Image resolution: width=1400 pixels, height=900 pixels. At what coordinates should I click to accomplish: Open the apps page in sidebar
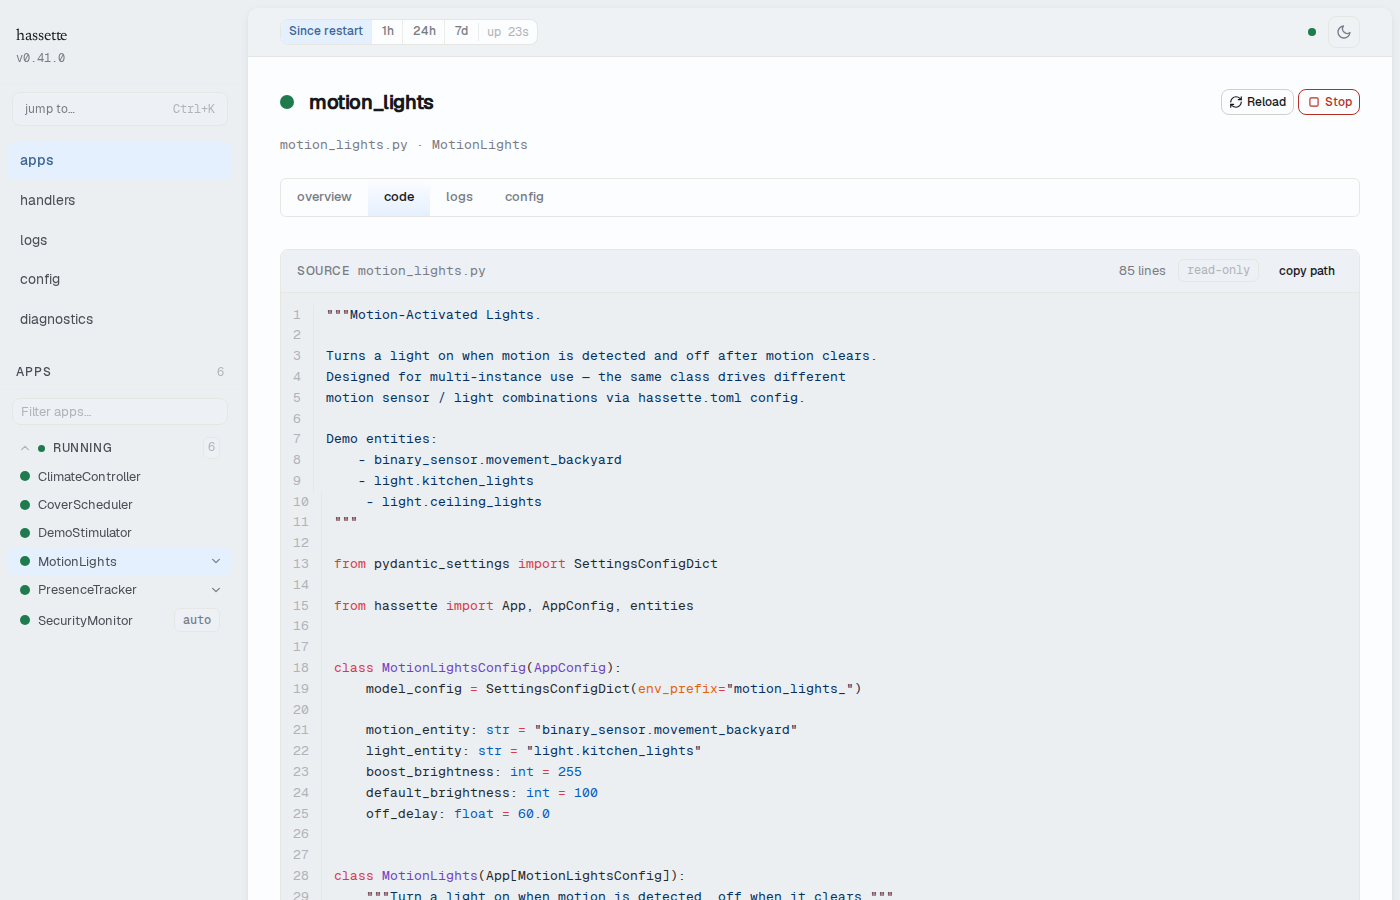120,160
